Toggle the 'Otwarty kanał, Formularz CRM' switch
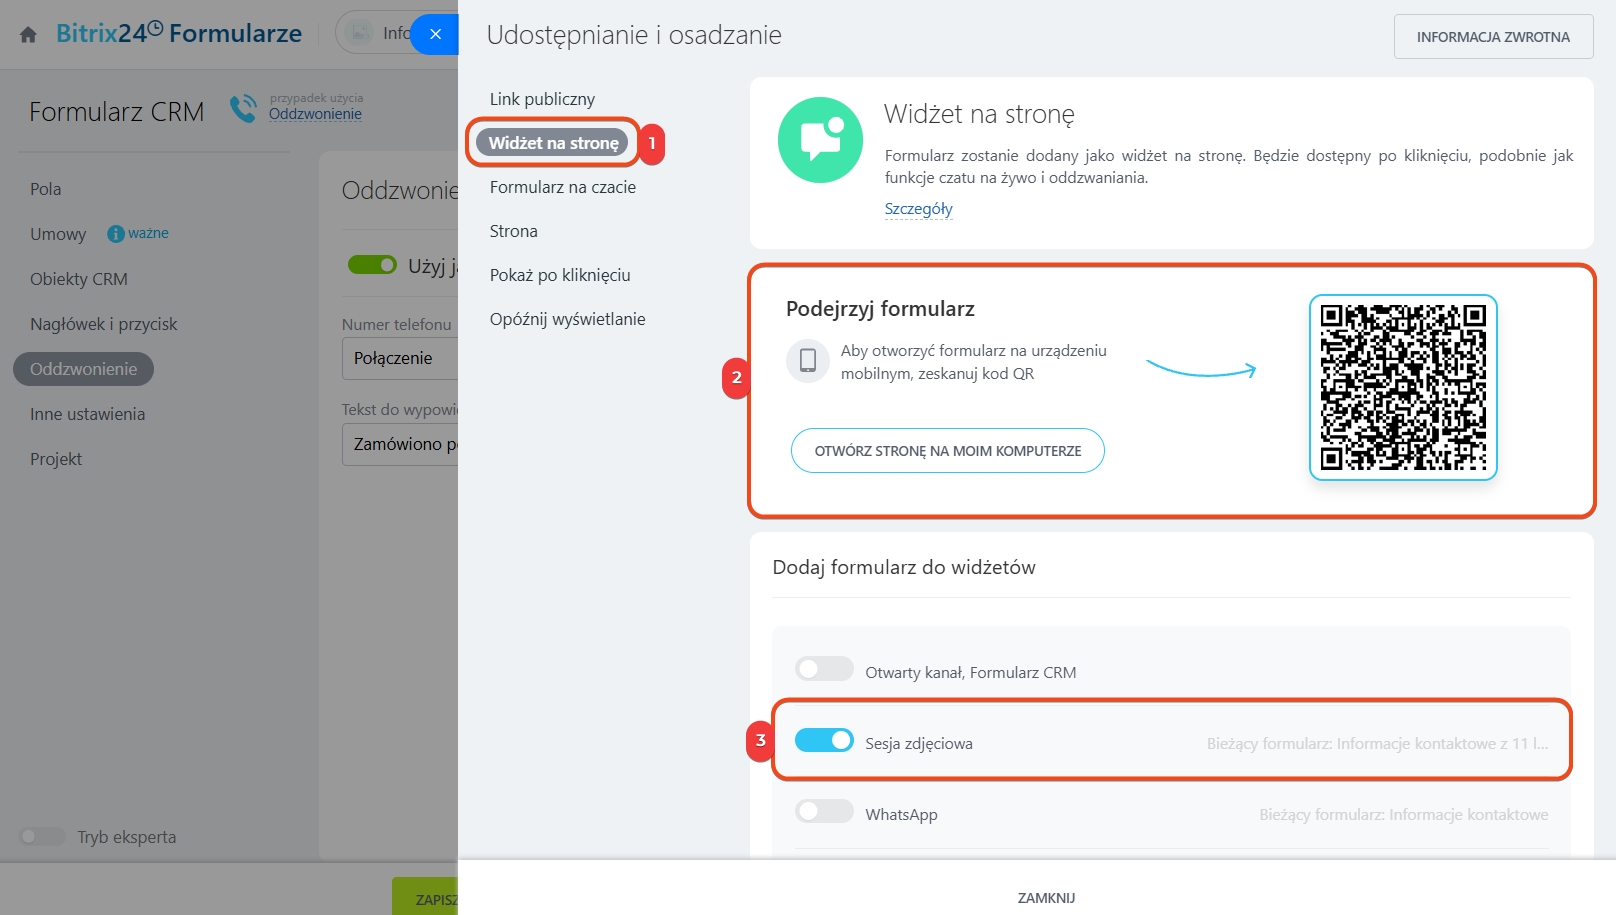The image size is (1616, 915). click(824, 669)
